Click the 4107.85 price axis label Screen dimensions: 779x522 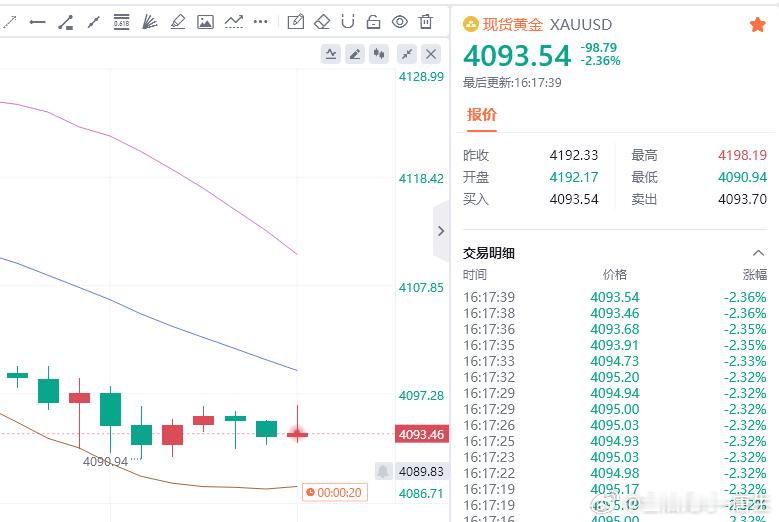coord(421,288)
